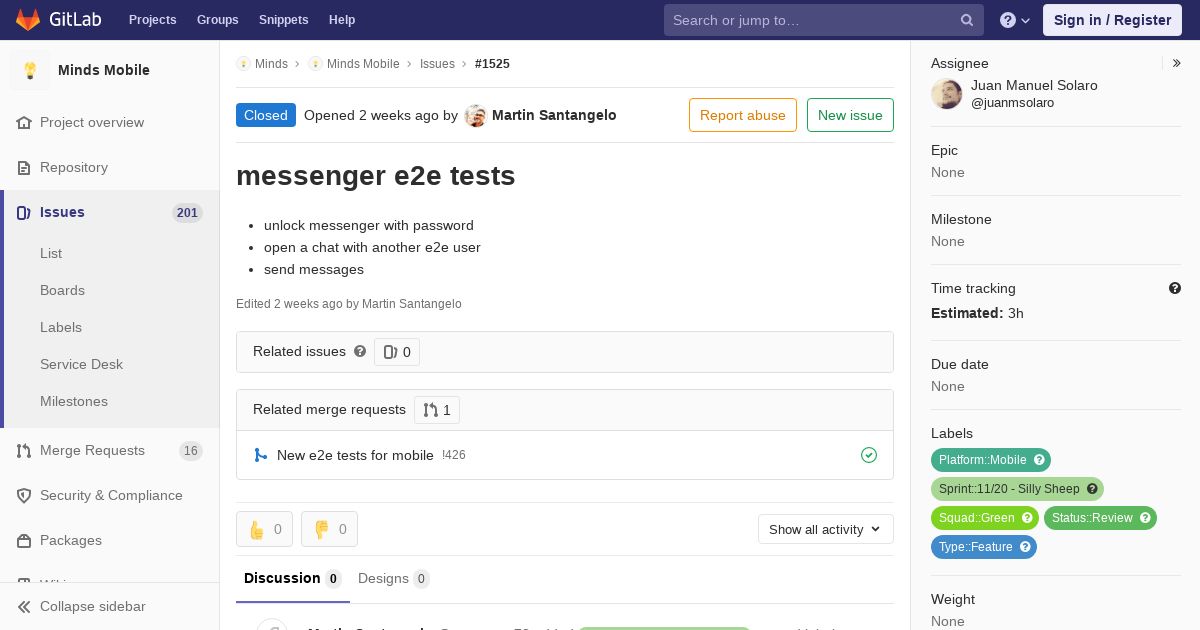
Task: Click the Issues breadcrumb link
Action: click(437, 64)
